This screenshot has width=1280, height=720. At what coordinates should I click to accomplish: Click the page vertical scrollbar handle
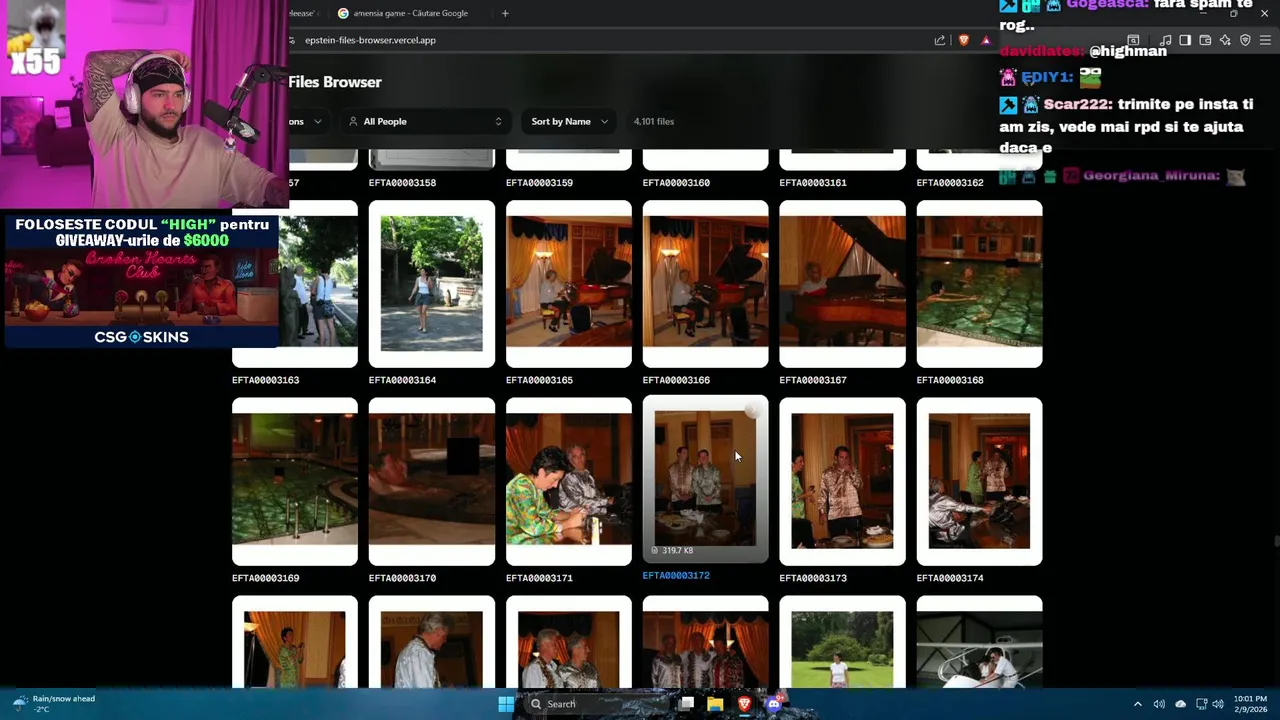click(1276, 541)
